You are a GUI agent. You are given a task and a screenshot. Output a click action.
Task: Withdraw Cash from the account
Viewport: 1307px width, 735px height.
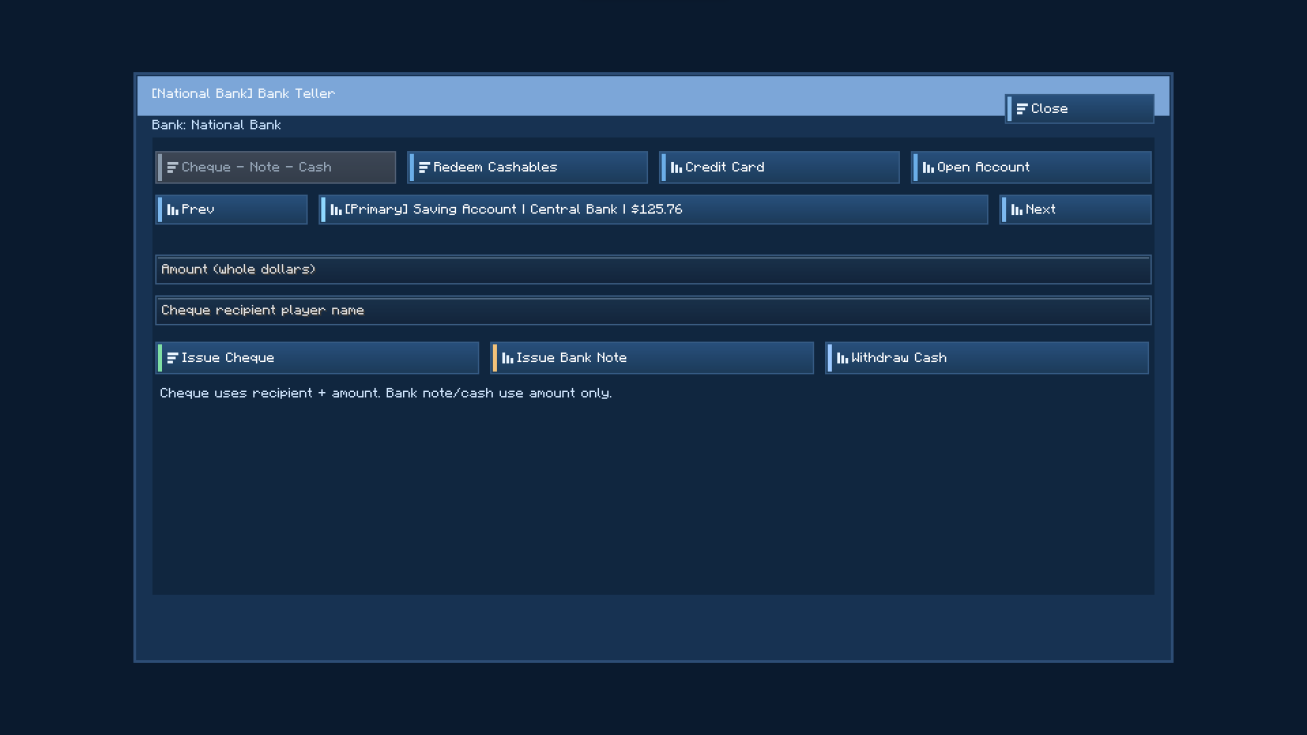pyautogui.click(x=988, y=358)
